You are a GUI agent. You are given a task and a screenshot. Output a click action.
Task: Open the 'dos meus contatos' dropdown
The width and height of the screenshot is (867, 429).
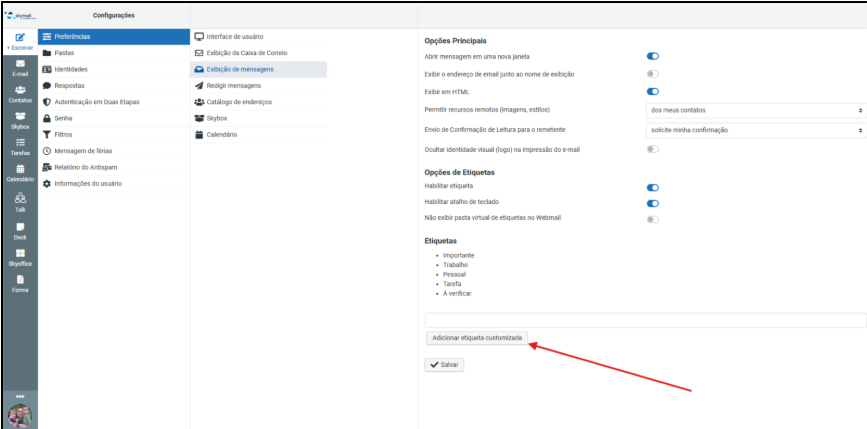point(755,110)
